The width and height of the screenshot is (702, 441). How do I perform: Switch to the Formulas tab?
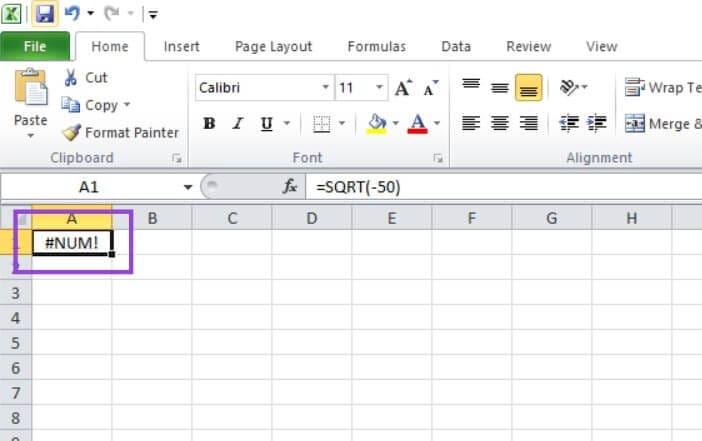point(376,46)
